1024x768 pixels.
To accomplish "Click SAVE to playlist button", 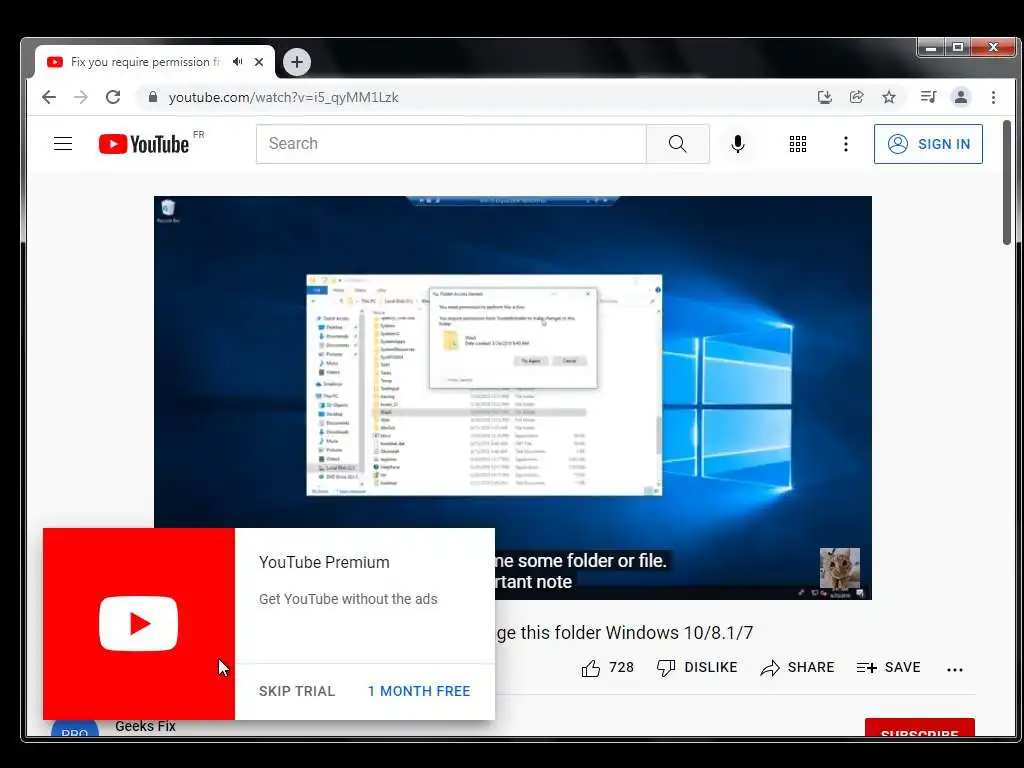I will (889, 667).
